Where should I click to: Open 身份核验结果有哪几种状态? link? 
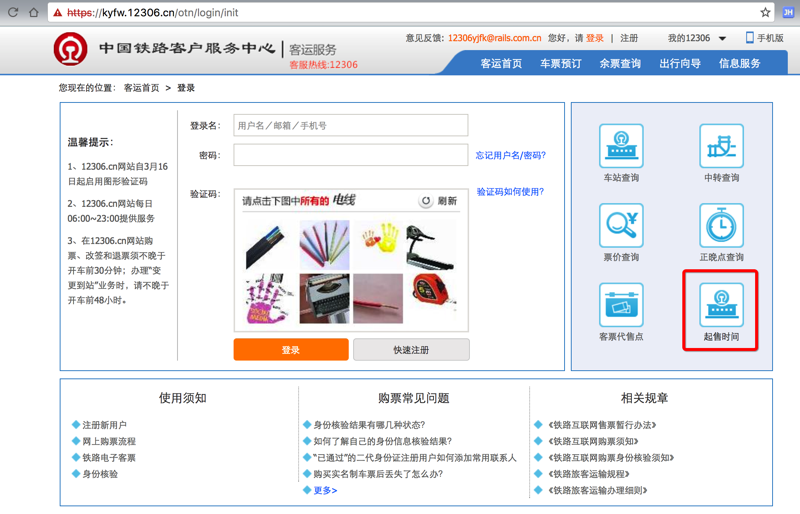[369, 425]
